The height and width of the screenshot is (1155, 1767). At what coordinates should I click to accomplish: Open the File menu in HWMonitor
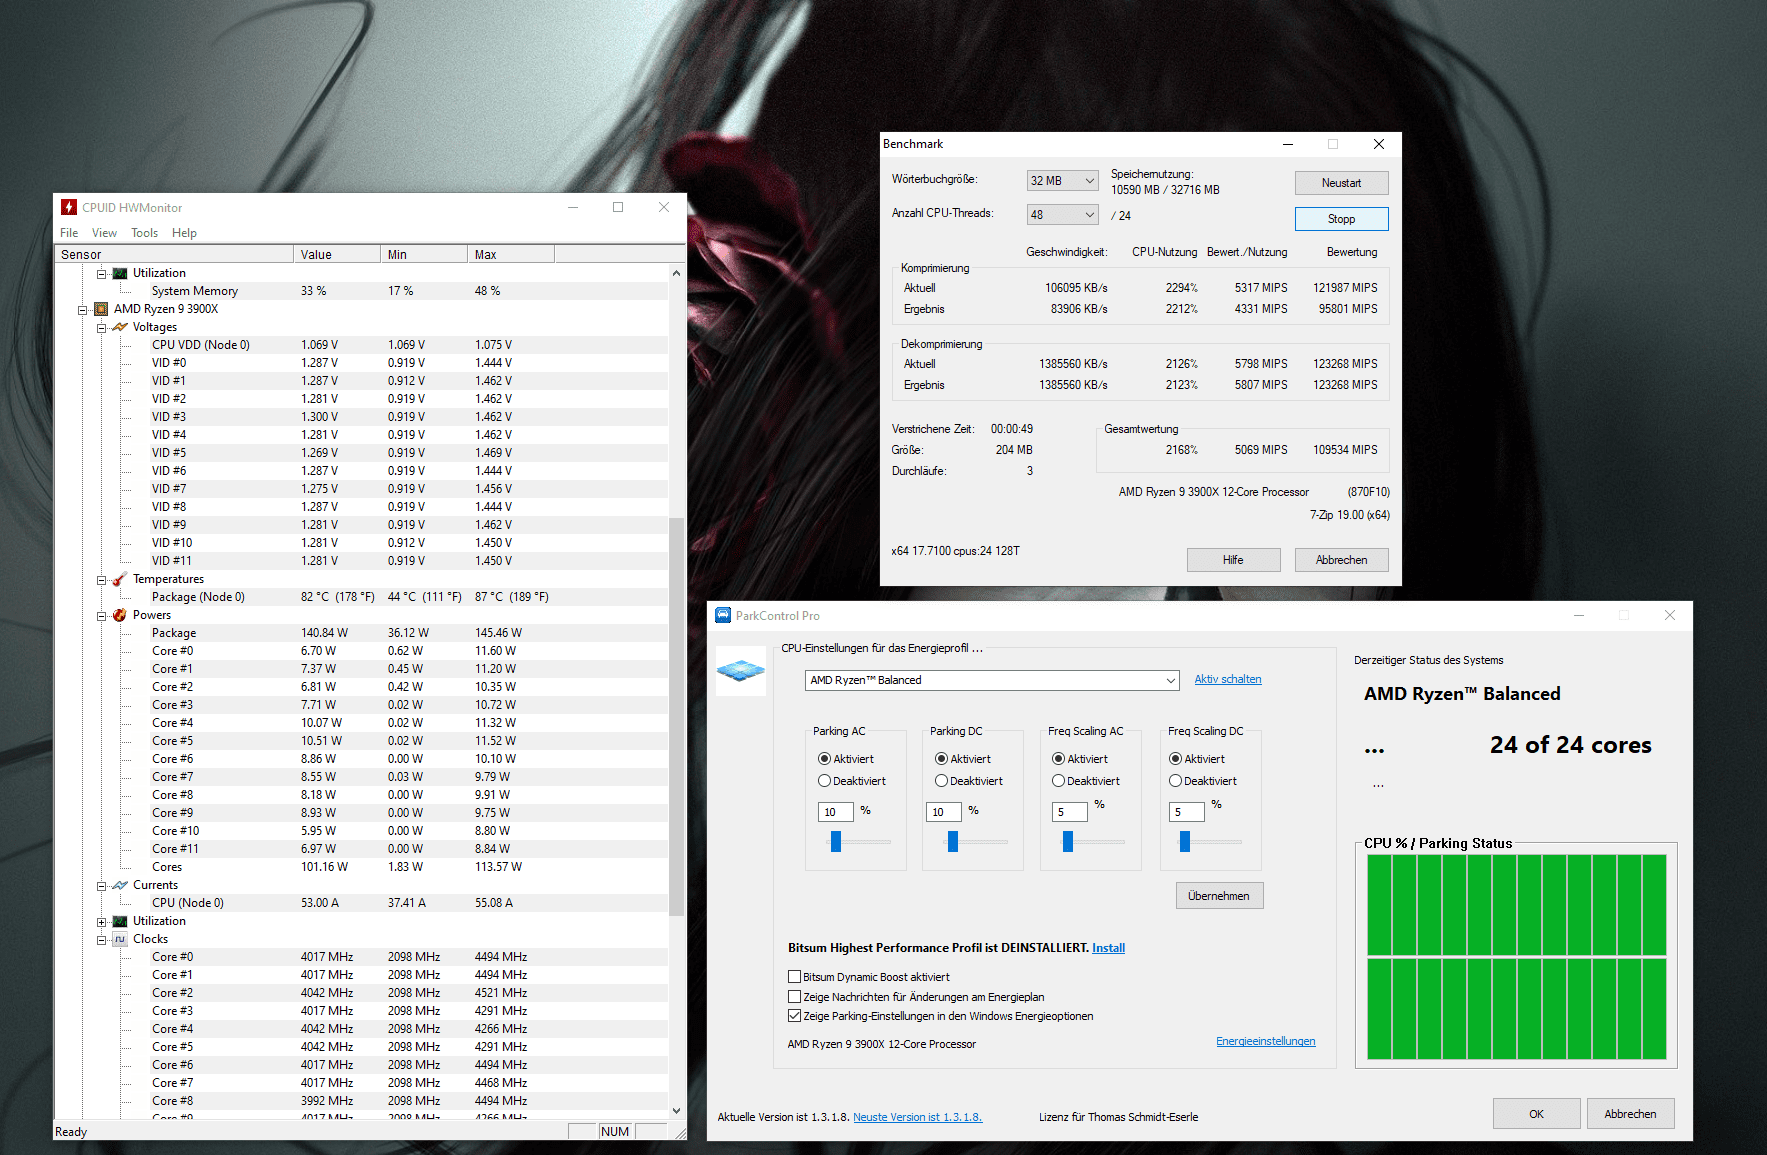coord(69,233)
